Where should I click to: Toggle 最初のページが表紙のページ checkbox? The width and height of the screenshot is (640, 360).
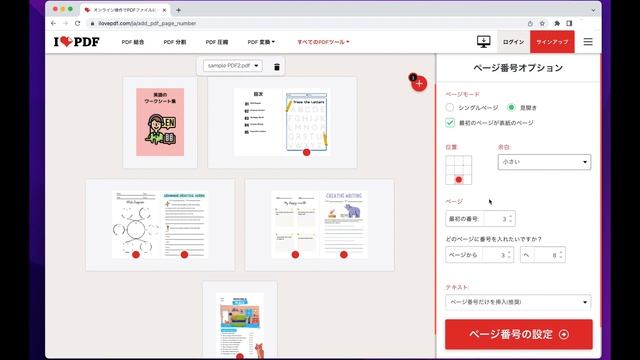450,122
